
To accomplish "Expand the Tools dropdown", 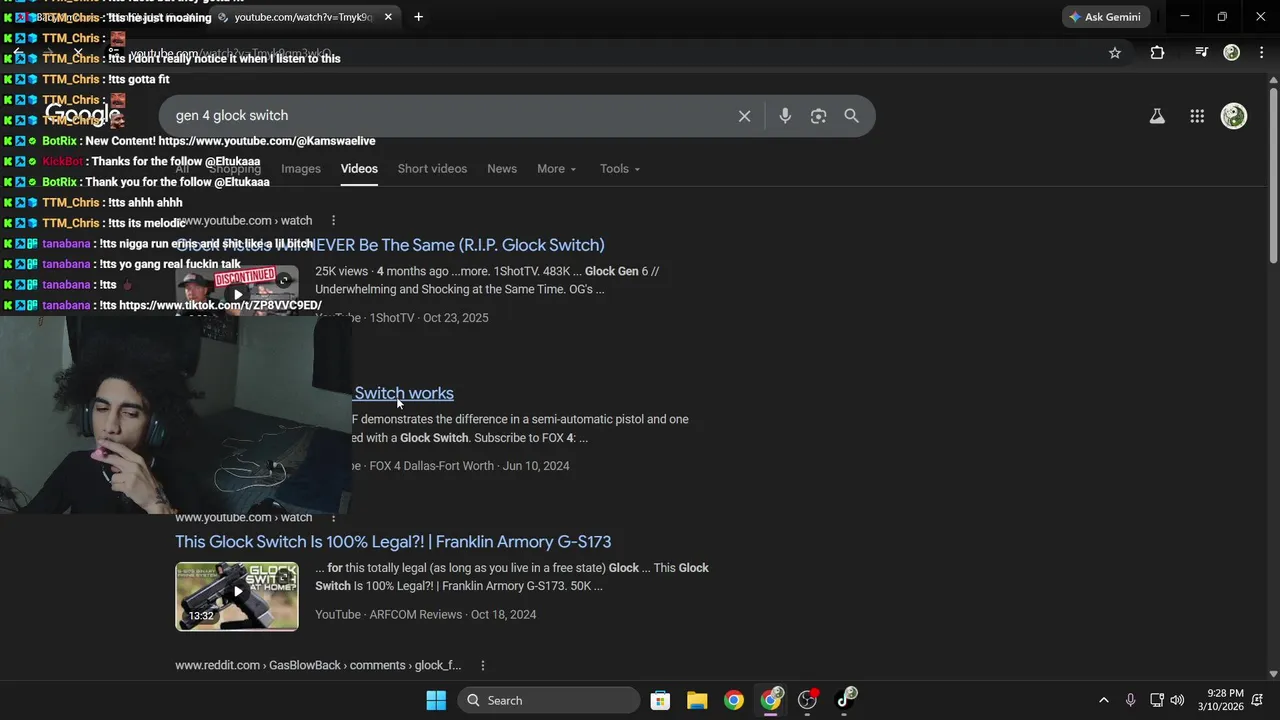I will (620, 169).
